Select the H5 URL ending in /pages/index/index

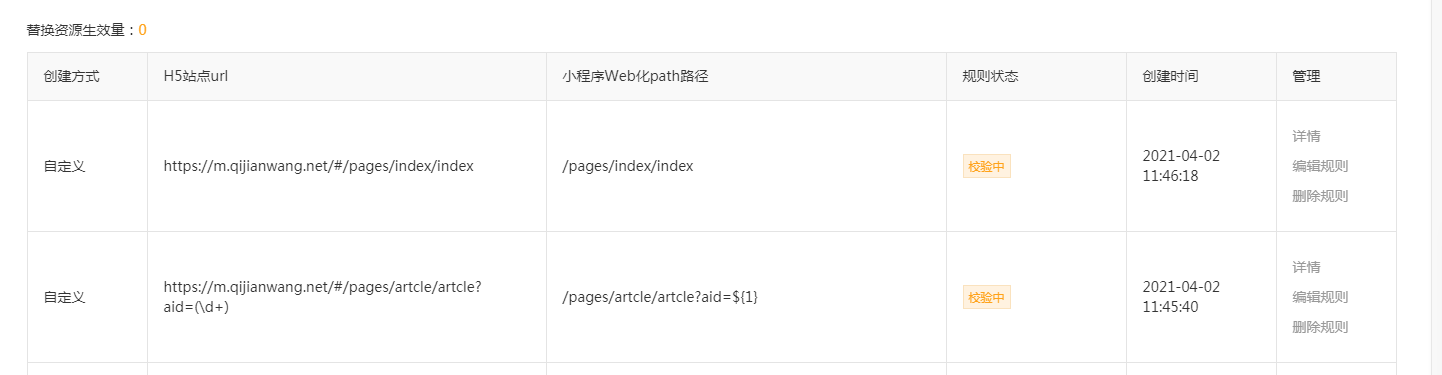tap(319, 166)
